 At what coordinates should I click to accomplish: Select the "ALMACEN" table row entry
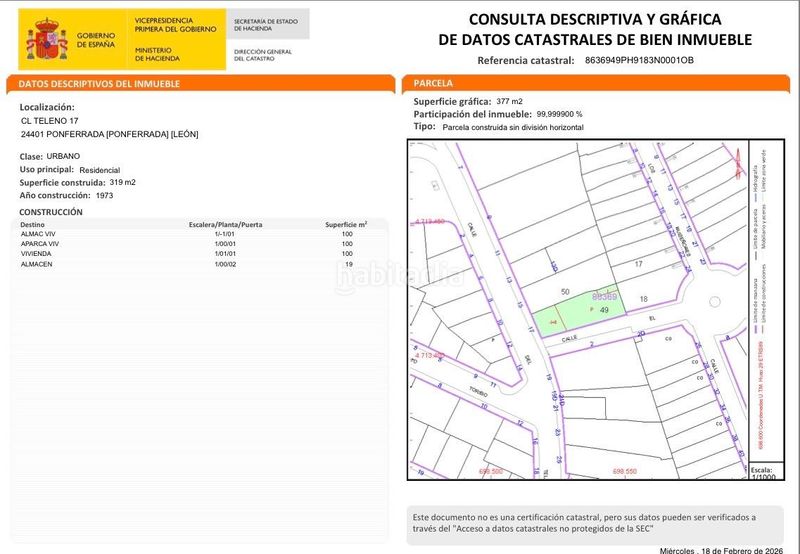[36, 264]
